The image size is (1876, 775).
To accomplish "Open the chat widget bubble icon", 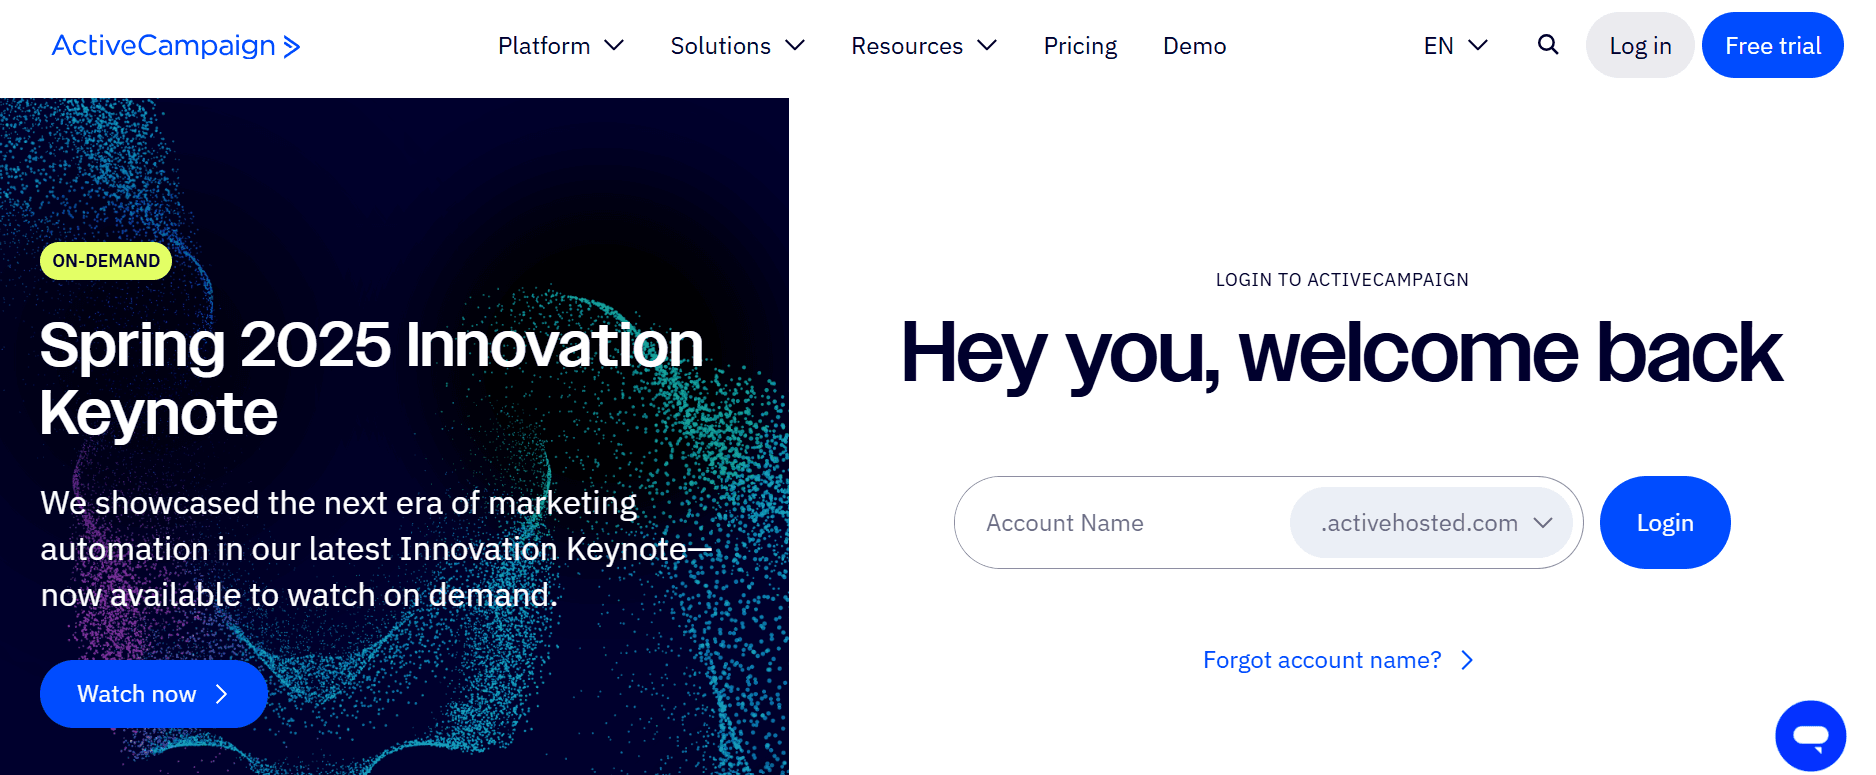I will [x=1810, y=736].
